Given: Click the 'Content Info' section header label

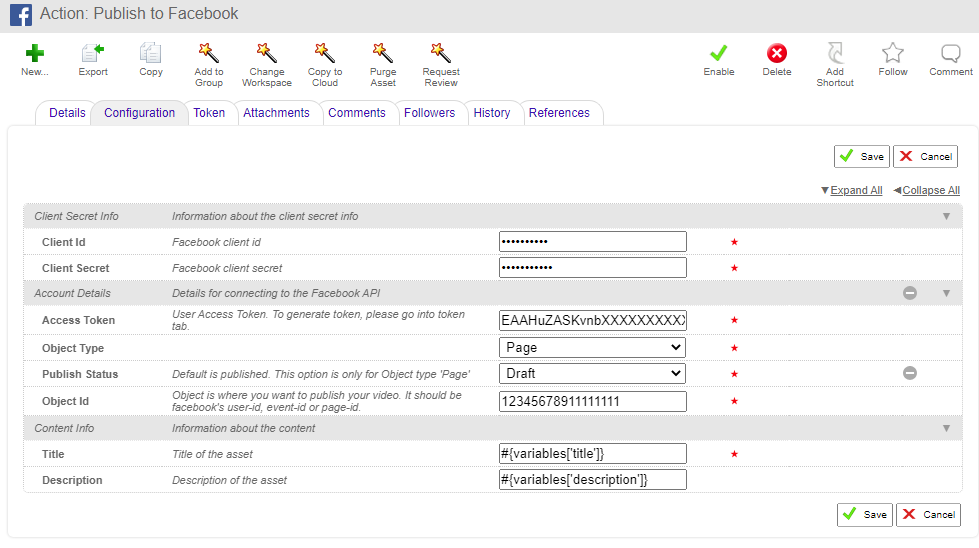Looking at the screenshot, I should [64, 428].
